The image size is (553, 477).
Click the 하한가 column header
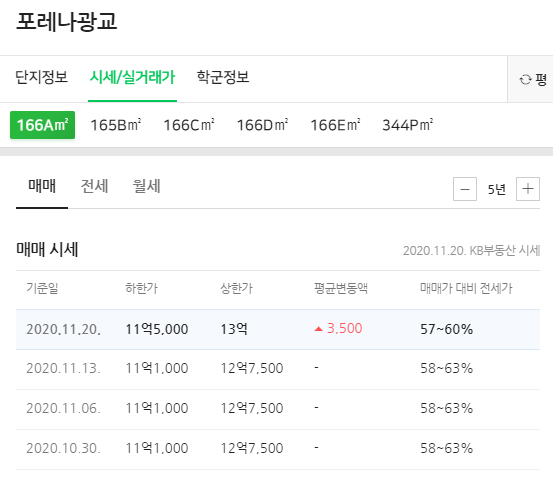pyautogui.click(x=141, y=288)
